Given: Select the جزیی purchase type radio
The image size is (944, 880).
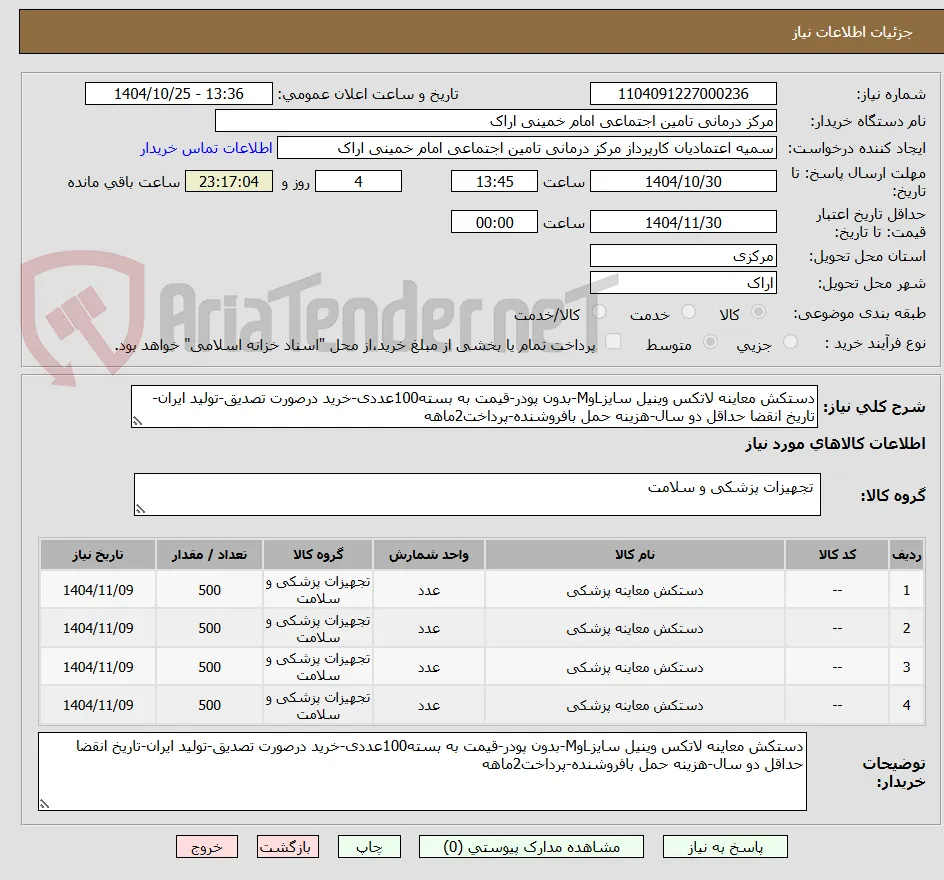Looking at the screenshot, I should 790,342.
